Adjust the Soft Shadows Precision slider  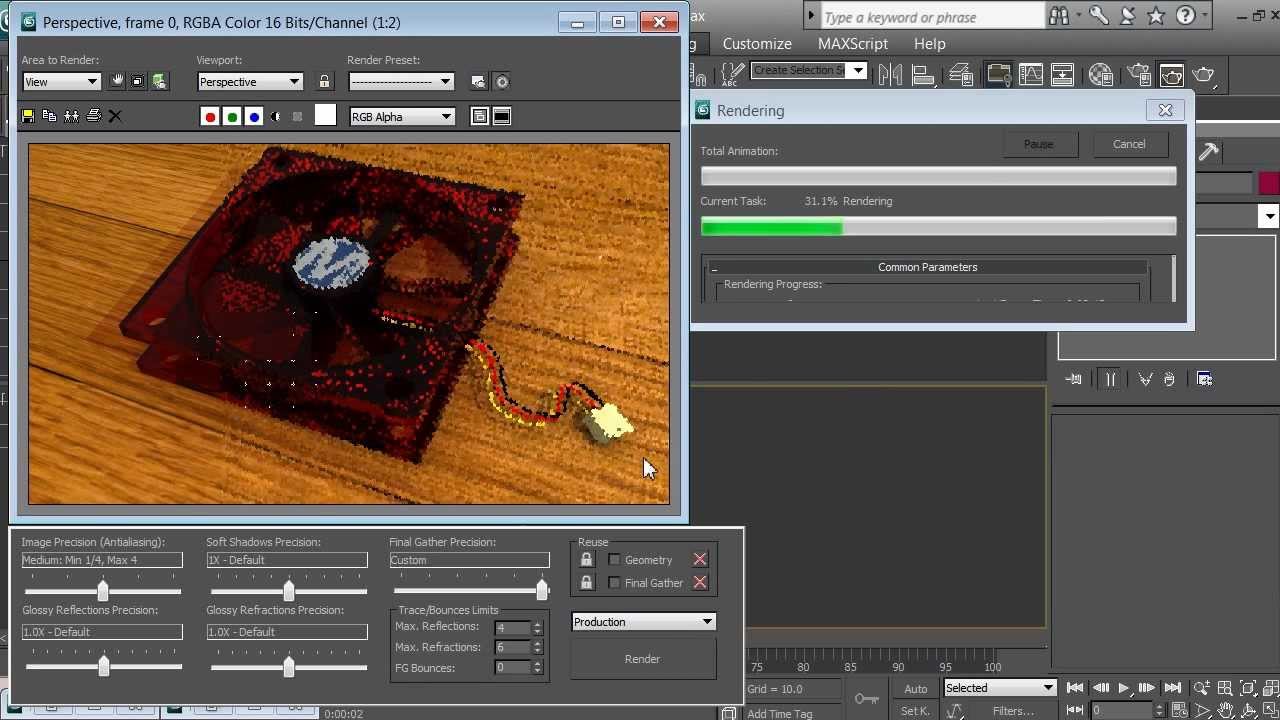[288, 591]
